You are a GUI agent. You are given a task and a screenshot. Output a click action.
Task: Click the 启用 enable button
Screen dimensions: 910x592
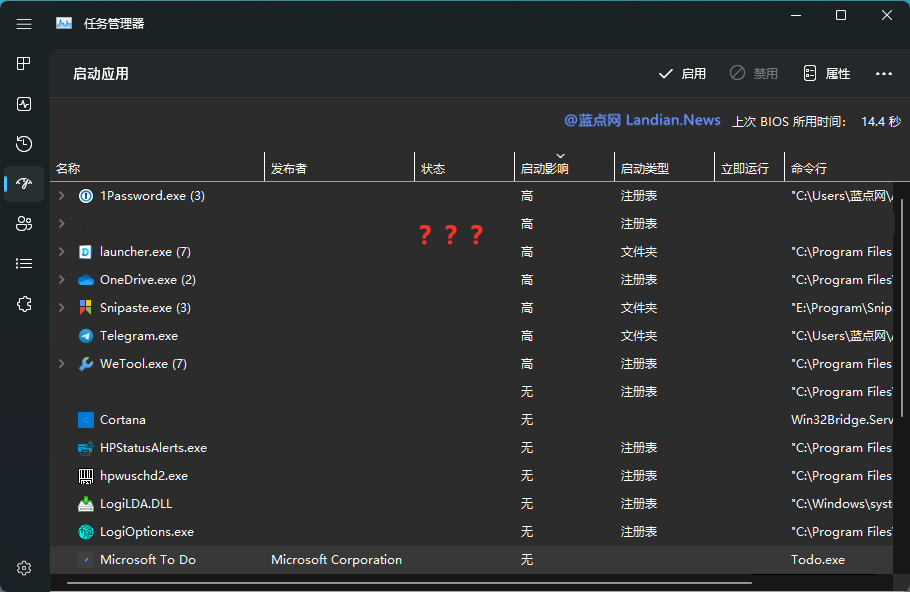click(684, 73)
